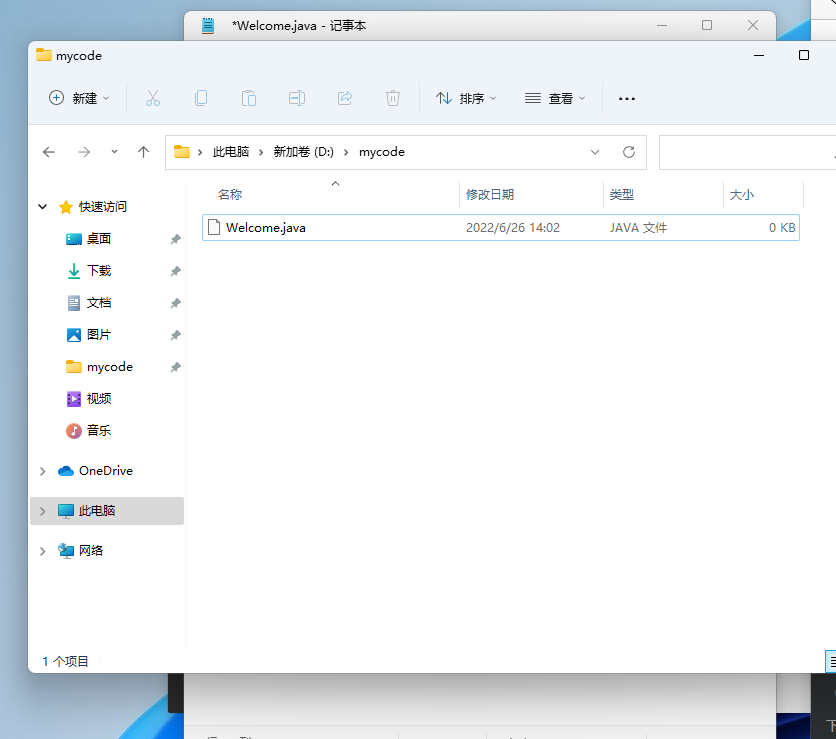Minimize the Welcome.java Notepad window
836x739 pixels.
[x=662, y=25]
